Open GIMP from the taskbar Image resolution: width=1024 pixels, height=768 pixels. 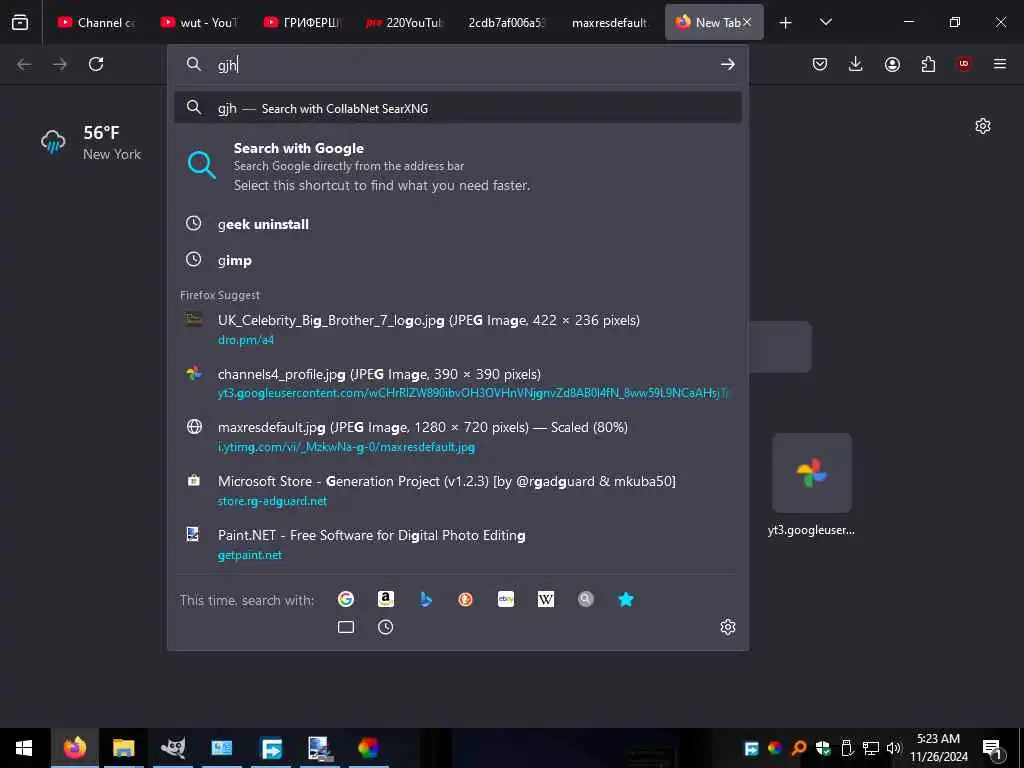[x=173, y=748]
